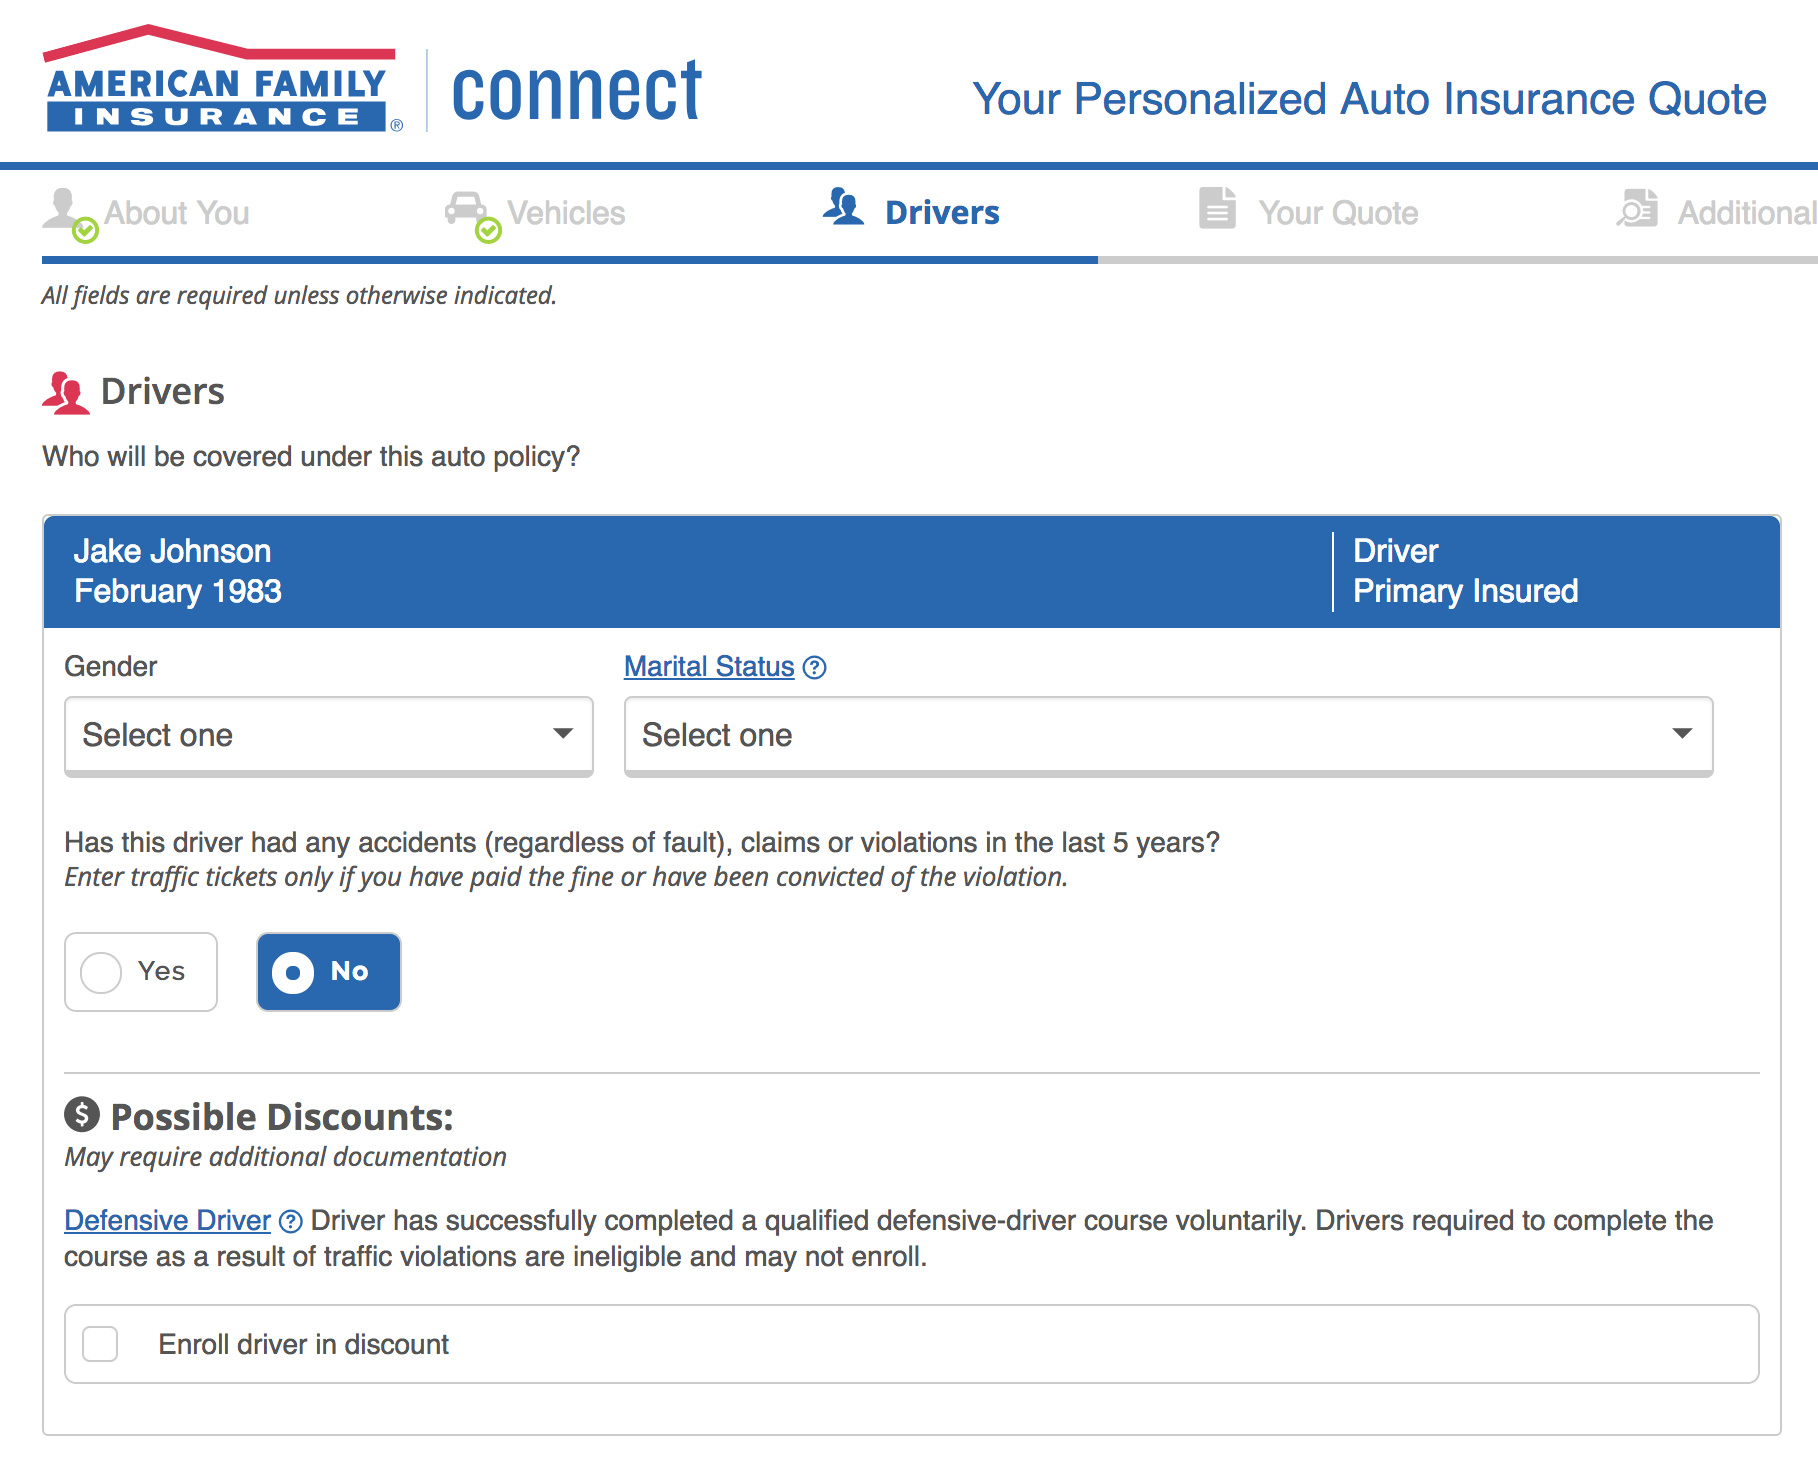
Task: Select Yes for accidents or violations
Action: [141, 971]
